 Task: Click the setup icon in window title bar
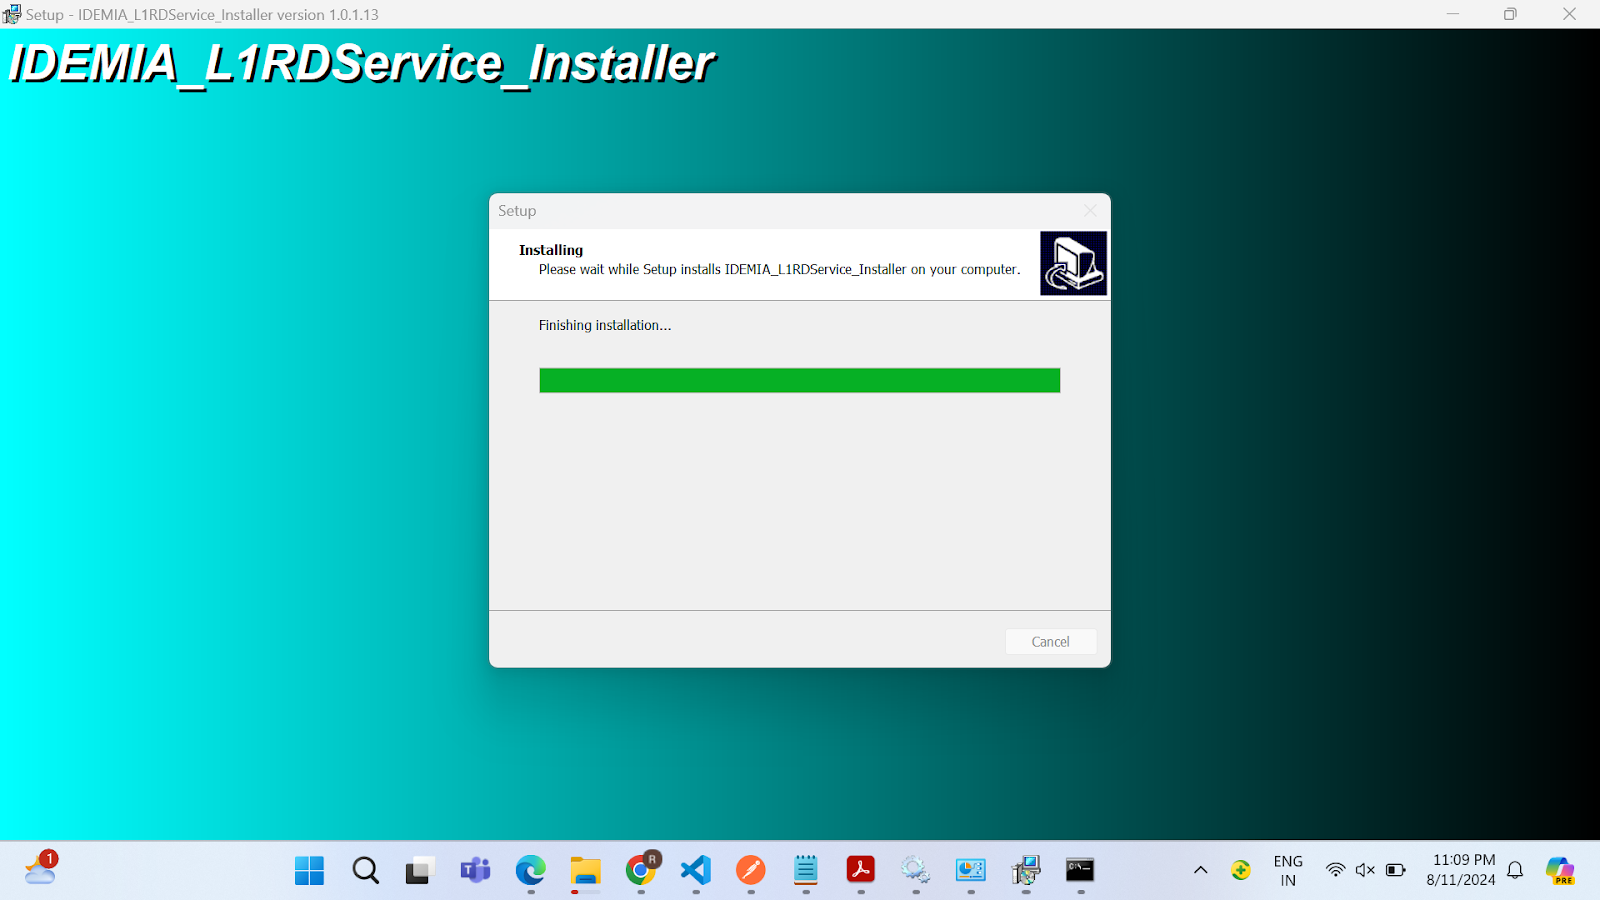[x=12, y=14]
